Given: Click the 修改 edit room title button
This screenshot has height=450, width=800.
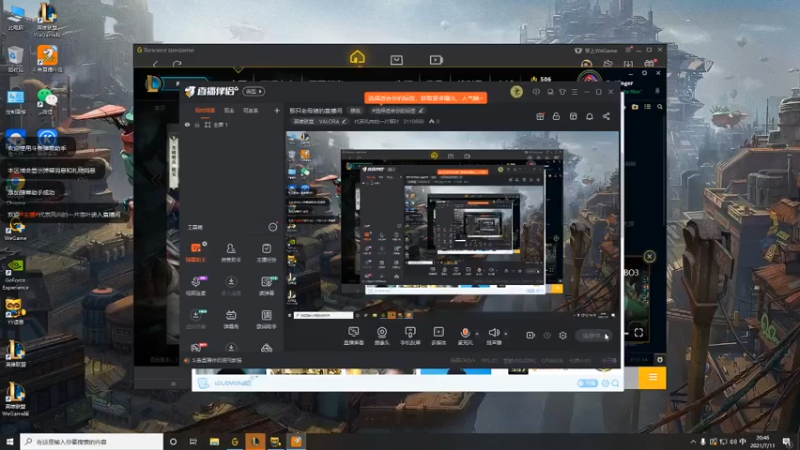Looking at the screenshot, I should coord(355,111).
